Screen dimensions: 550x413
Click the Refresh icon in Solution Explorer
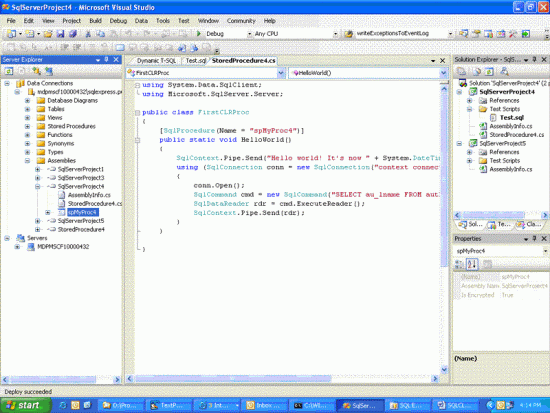coord(489,72)
